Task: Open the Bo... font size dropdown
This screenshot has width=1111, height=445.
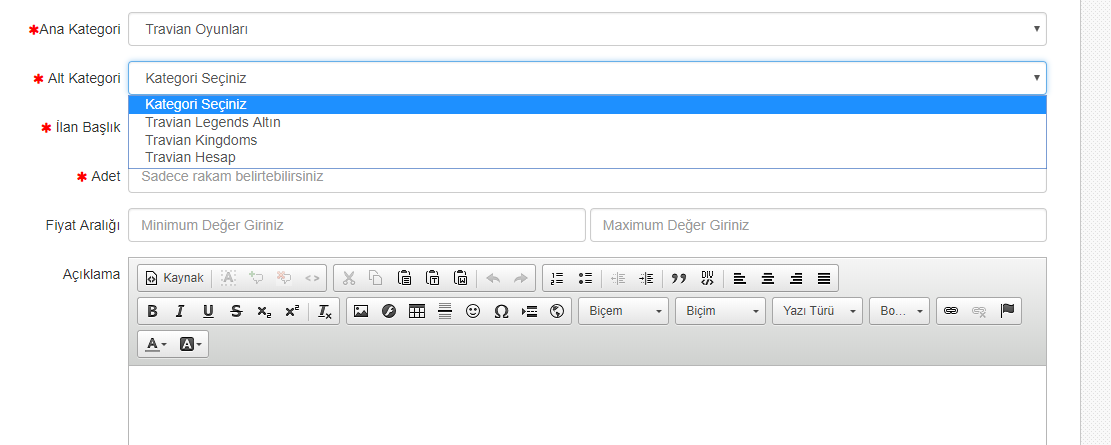Action: [900, 311]
